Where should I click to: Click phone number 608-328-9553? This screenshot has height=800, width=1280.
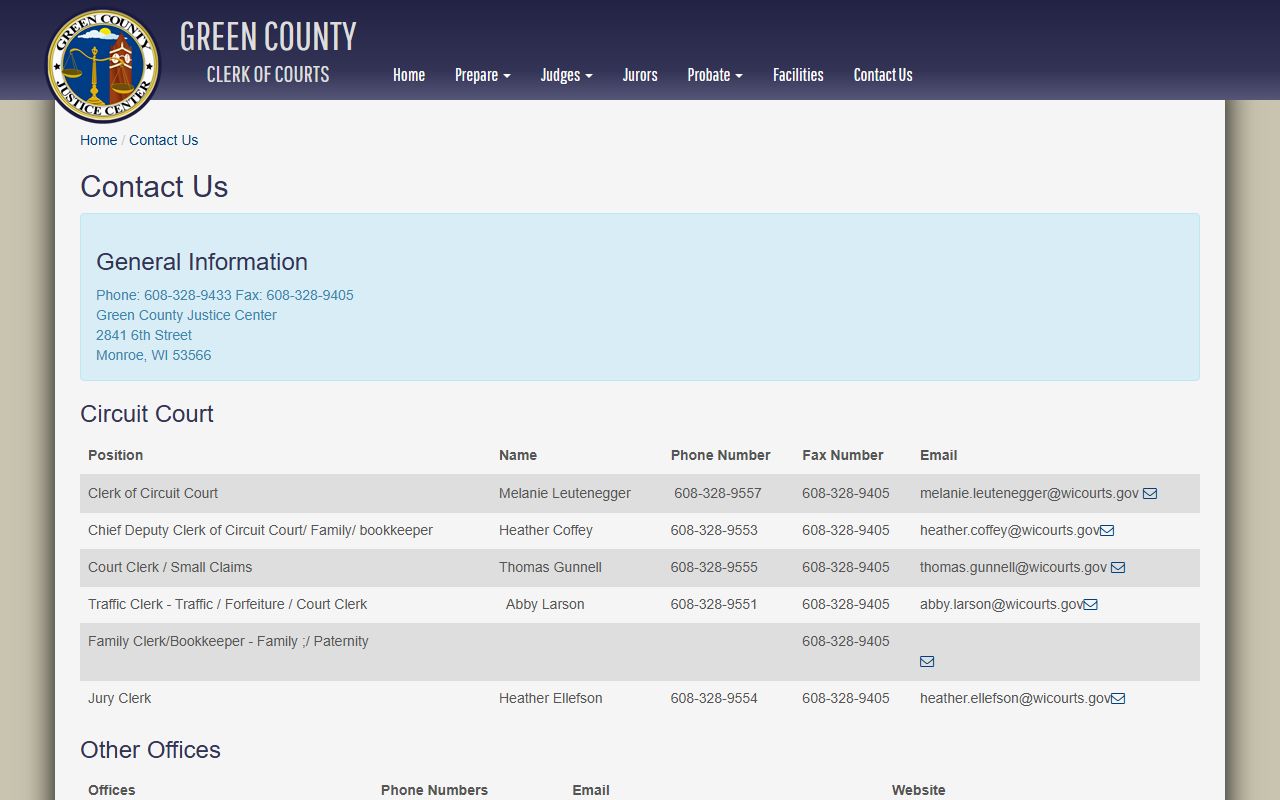(714, 530)
